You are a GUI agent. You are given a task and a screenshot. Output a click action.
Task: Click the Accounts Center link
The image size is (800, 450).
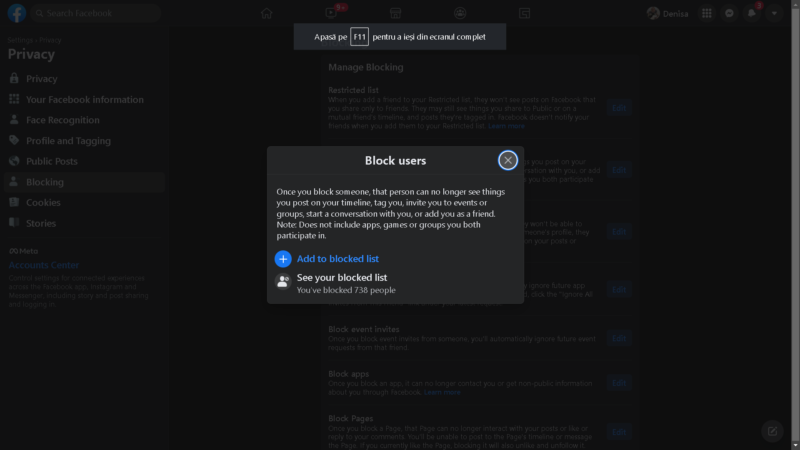point(43,265)
